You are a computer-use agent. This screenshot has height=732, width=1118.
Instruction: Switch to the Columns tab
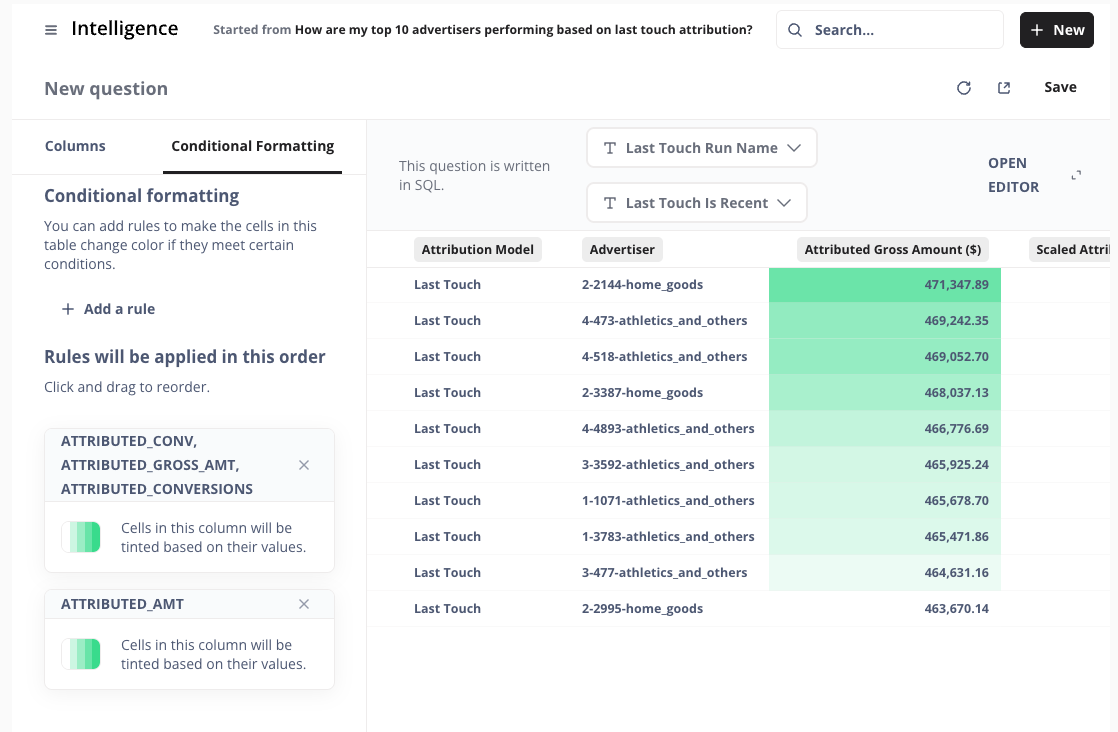pyautogui.click(x=75, y=146)
